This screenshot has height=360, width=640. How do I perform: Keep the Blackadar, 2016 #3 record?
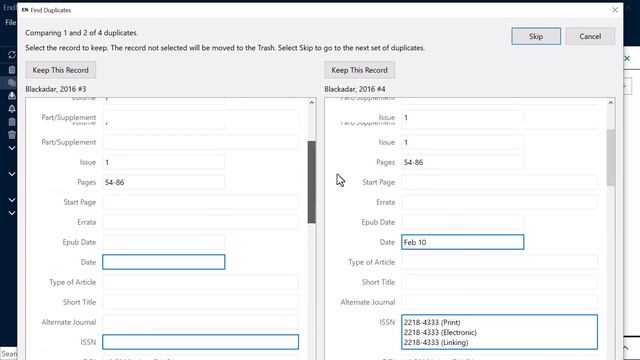click(x=60, y=70)
